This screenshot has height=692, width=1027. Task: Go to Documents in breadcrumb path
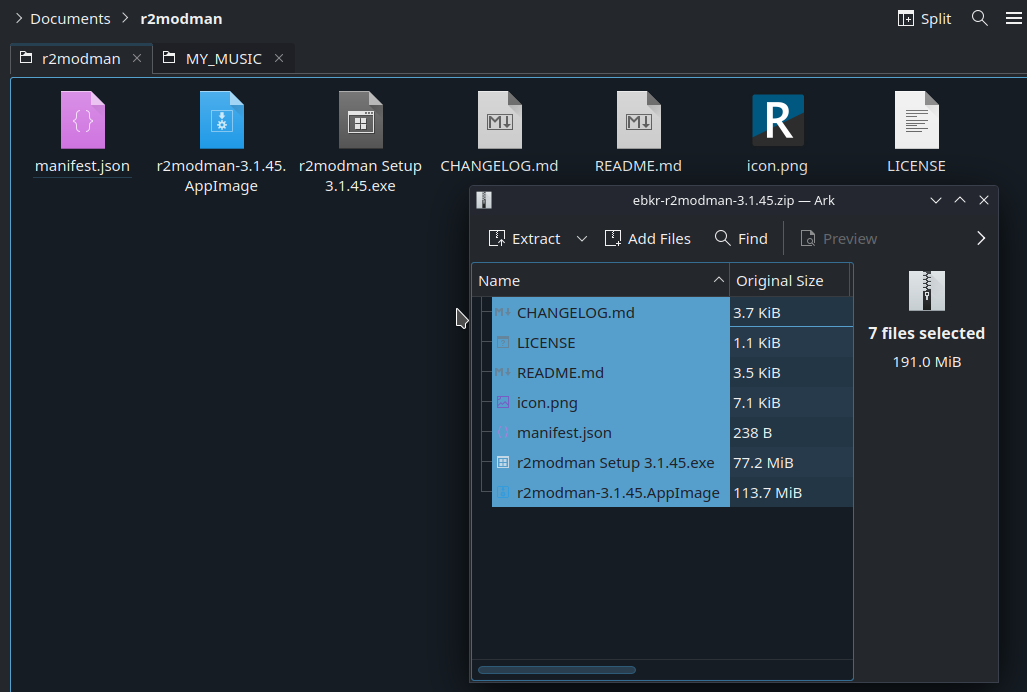tap(70, 19)
